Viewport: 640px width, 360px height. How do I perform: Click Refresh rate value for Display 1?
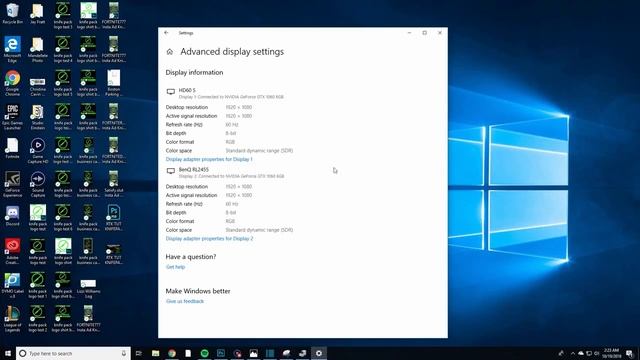[232, 124]
